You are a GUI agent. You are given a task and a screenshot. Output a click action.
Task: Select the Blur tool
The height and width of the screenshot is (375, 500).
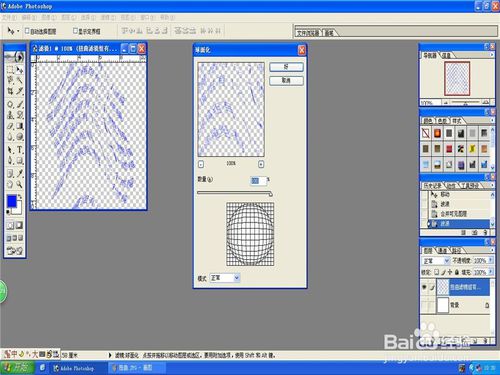[10, 137]
